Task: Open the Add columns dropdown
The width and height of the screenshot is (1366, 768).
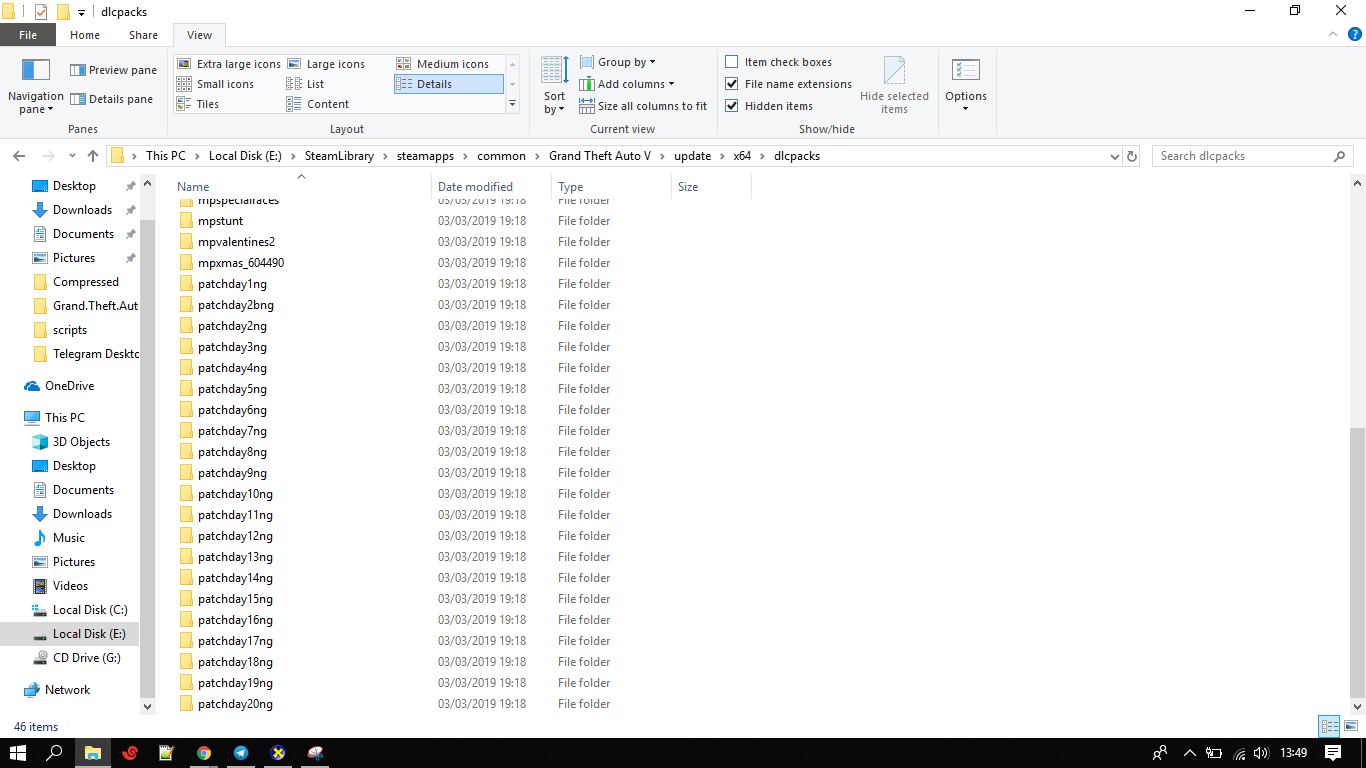Action: [627, 84]
